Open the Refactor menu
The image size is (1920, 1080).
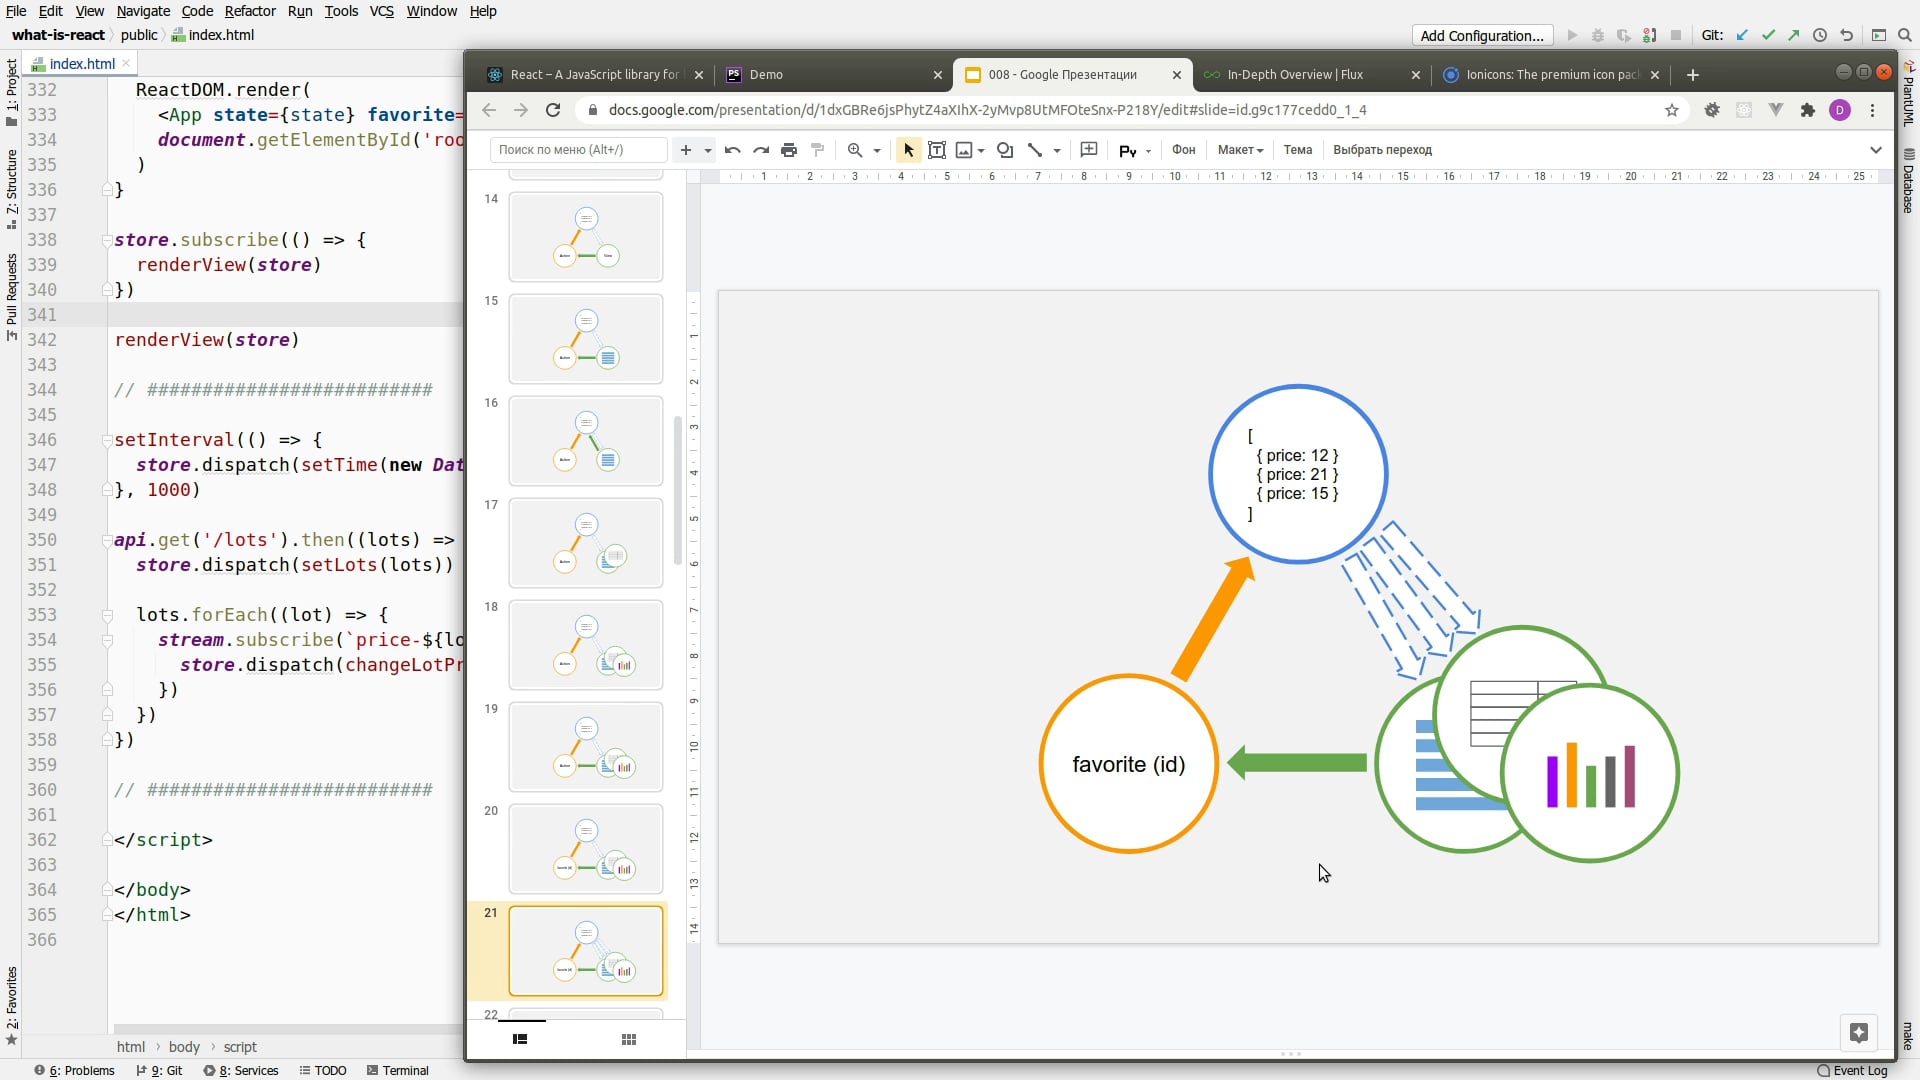coord(250,11)
